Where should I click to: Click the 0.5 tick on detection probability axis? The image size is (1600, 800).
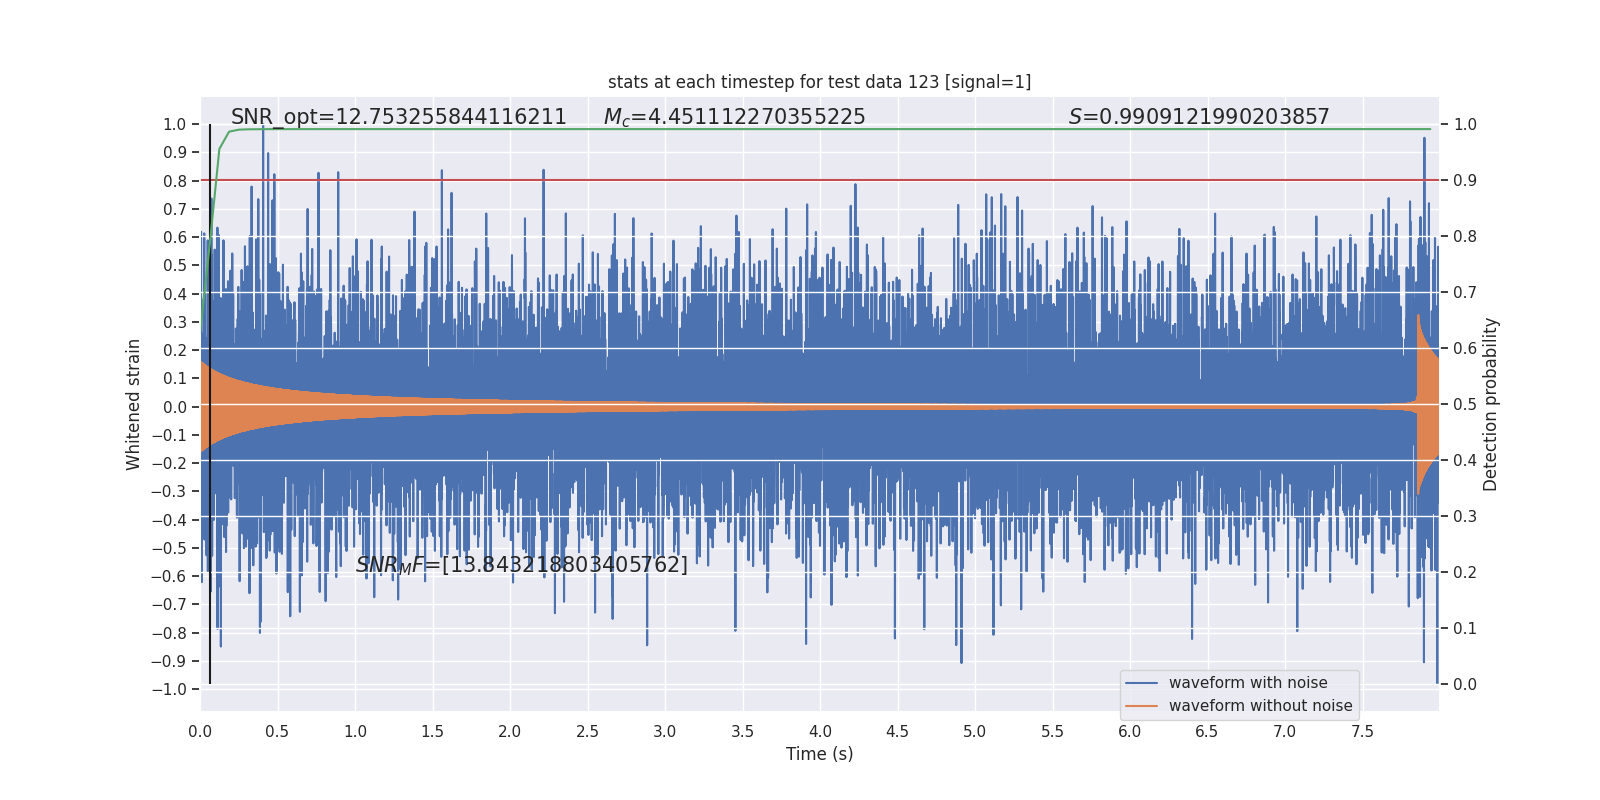1465,405
